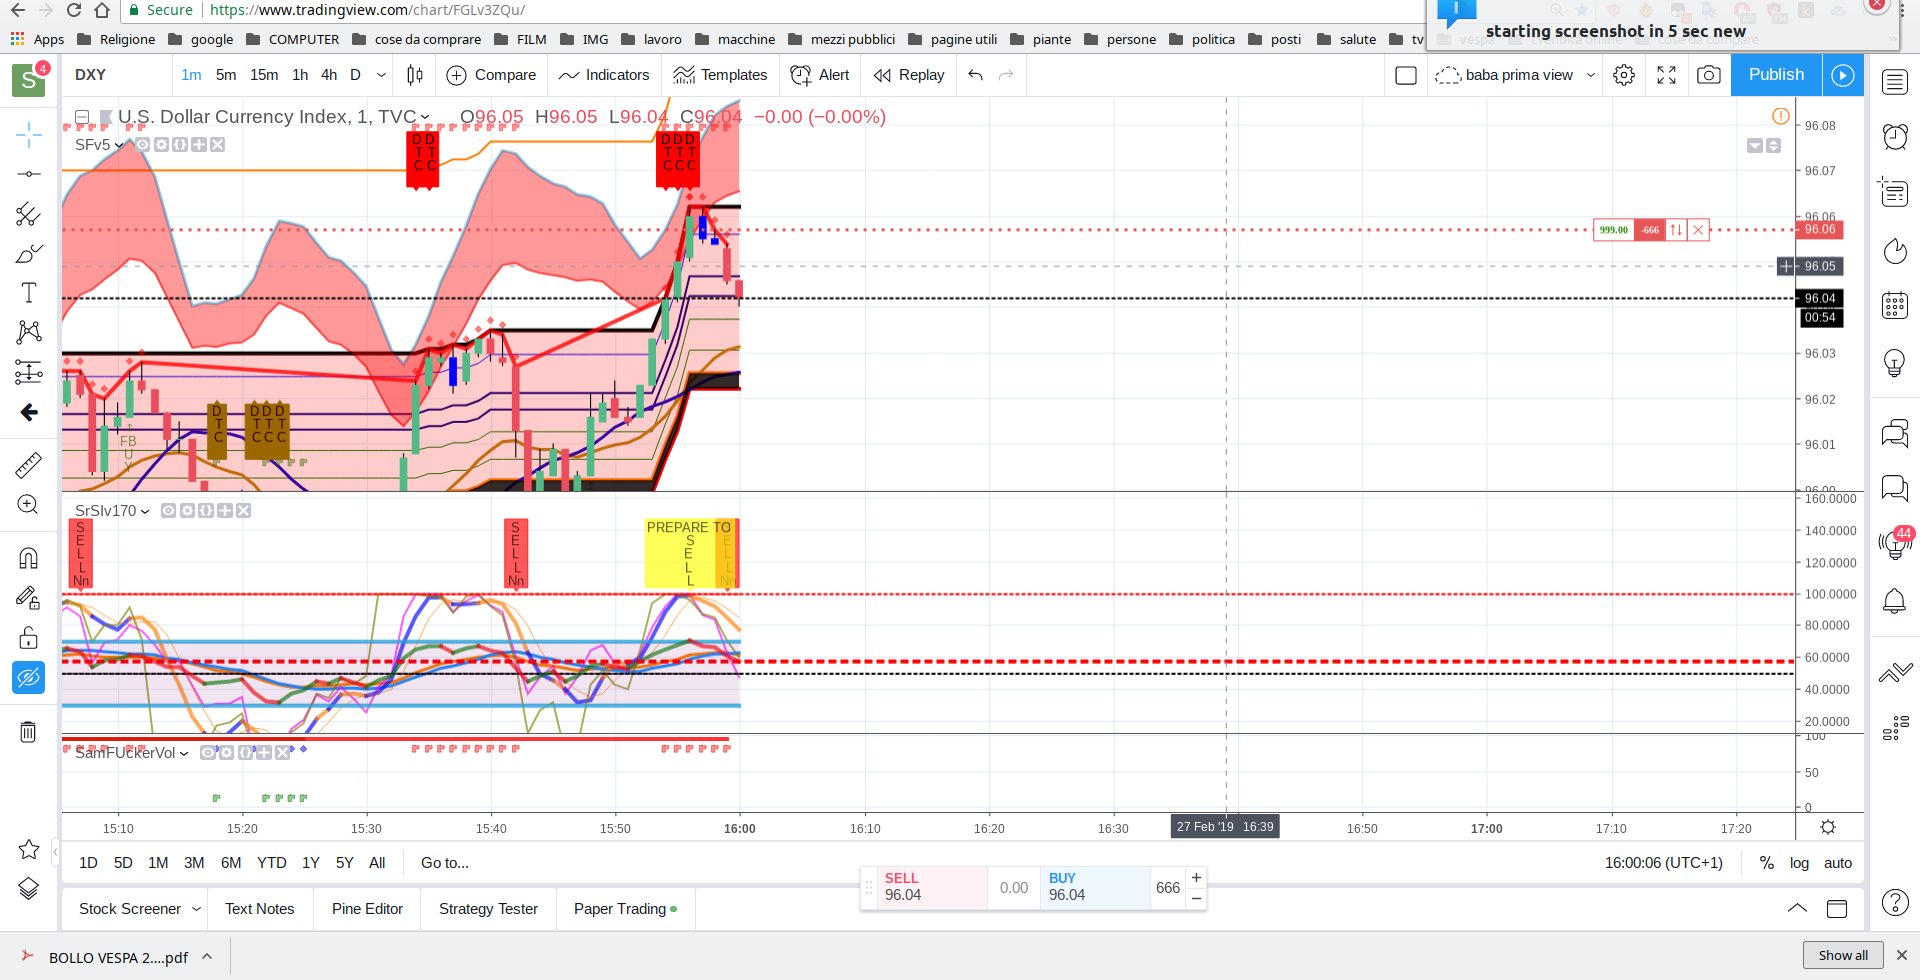The image size is (1920, 980).
Task: Open the prediction and measurement tools
Action: 29,372
